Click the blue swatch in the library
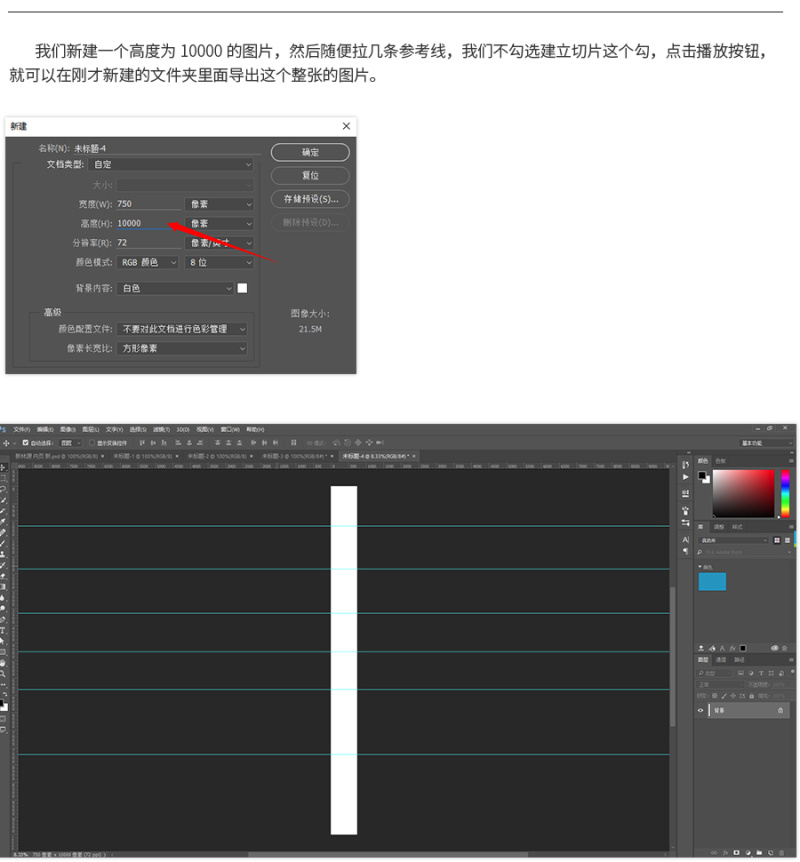This screenshot has height=862, width=800. 712,581
